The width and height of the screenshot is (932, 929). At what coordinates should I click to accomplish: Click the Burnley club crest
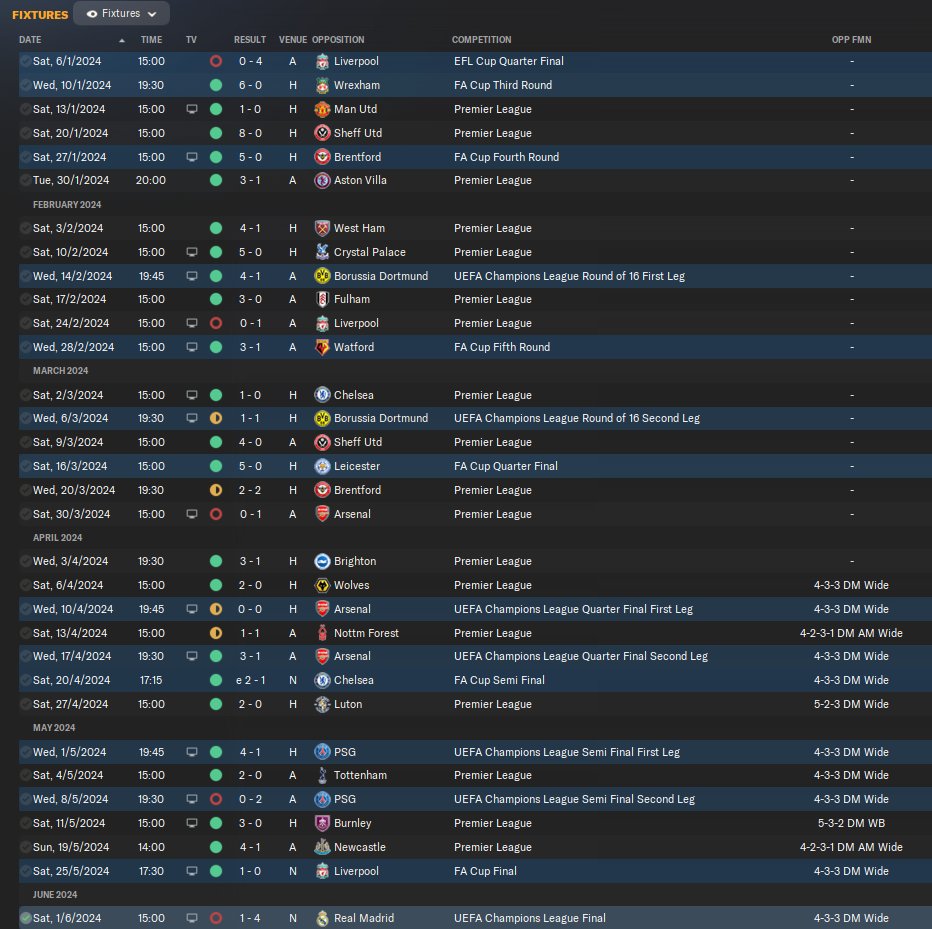pyautogui.click(x=322, y=823)
